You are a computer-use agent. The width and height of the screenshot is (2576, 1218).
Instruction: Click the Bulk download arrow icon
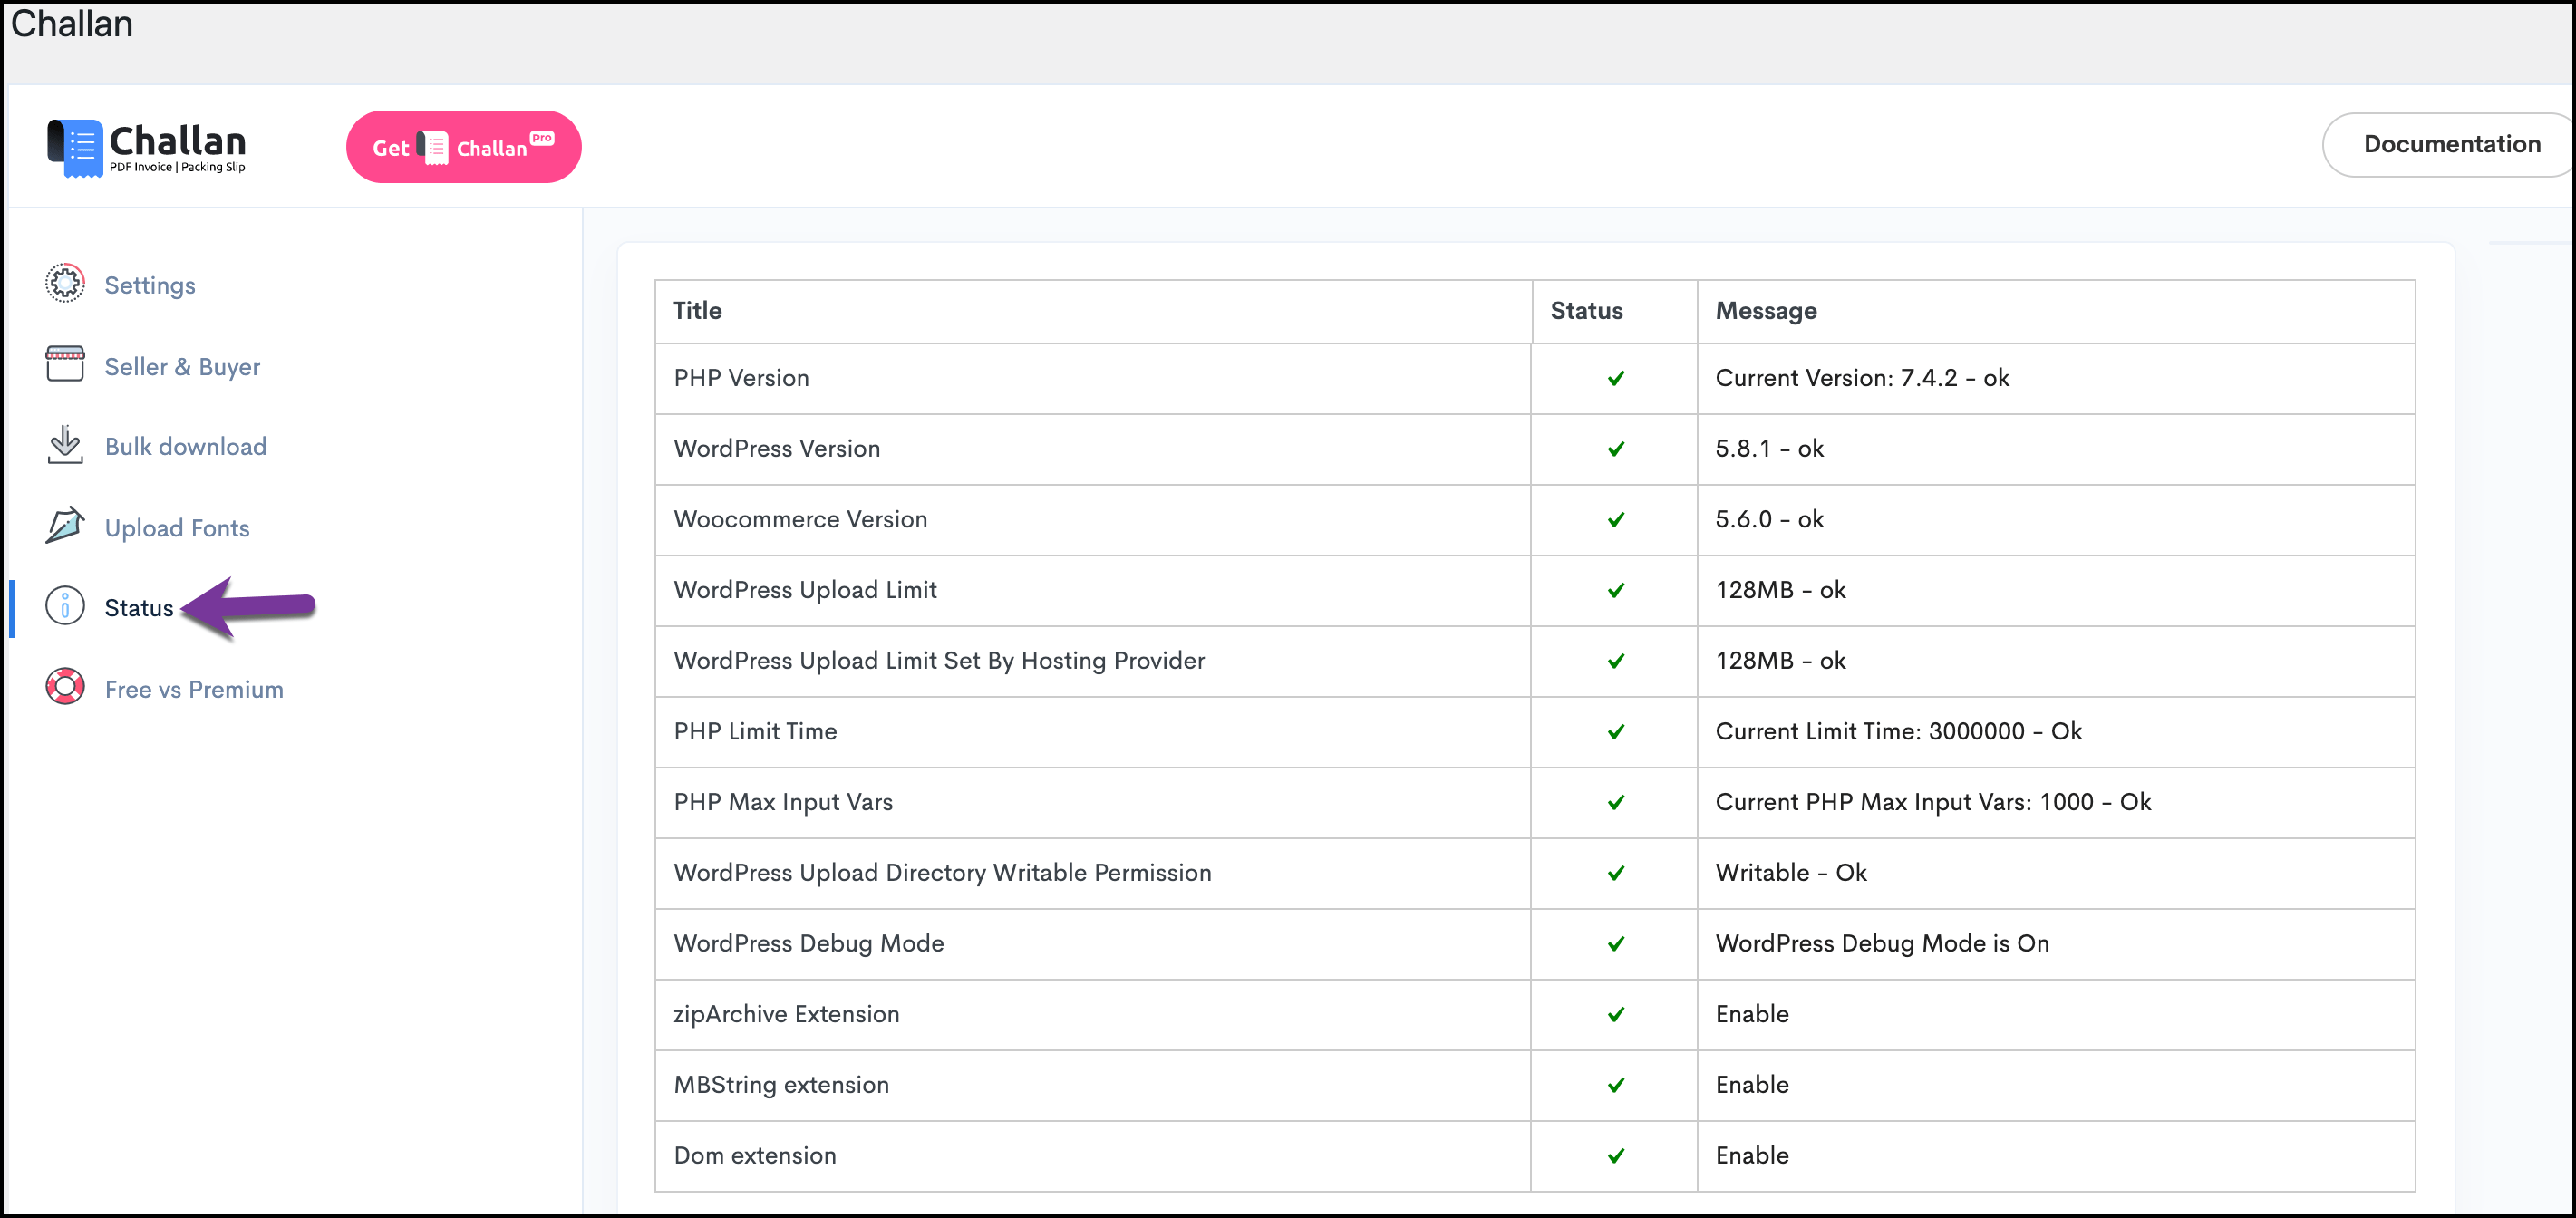click(x=65, y=445)
